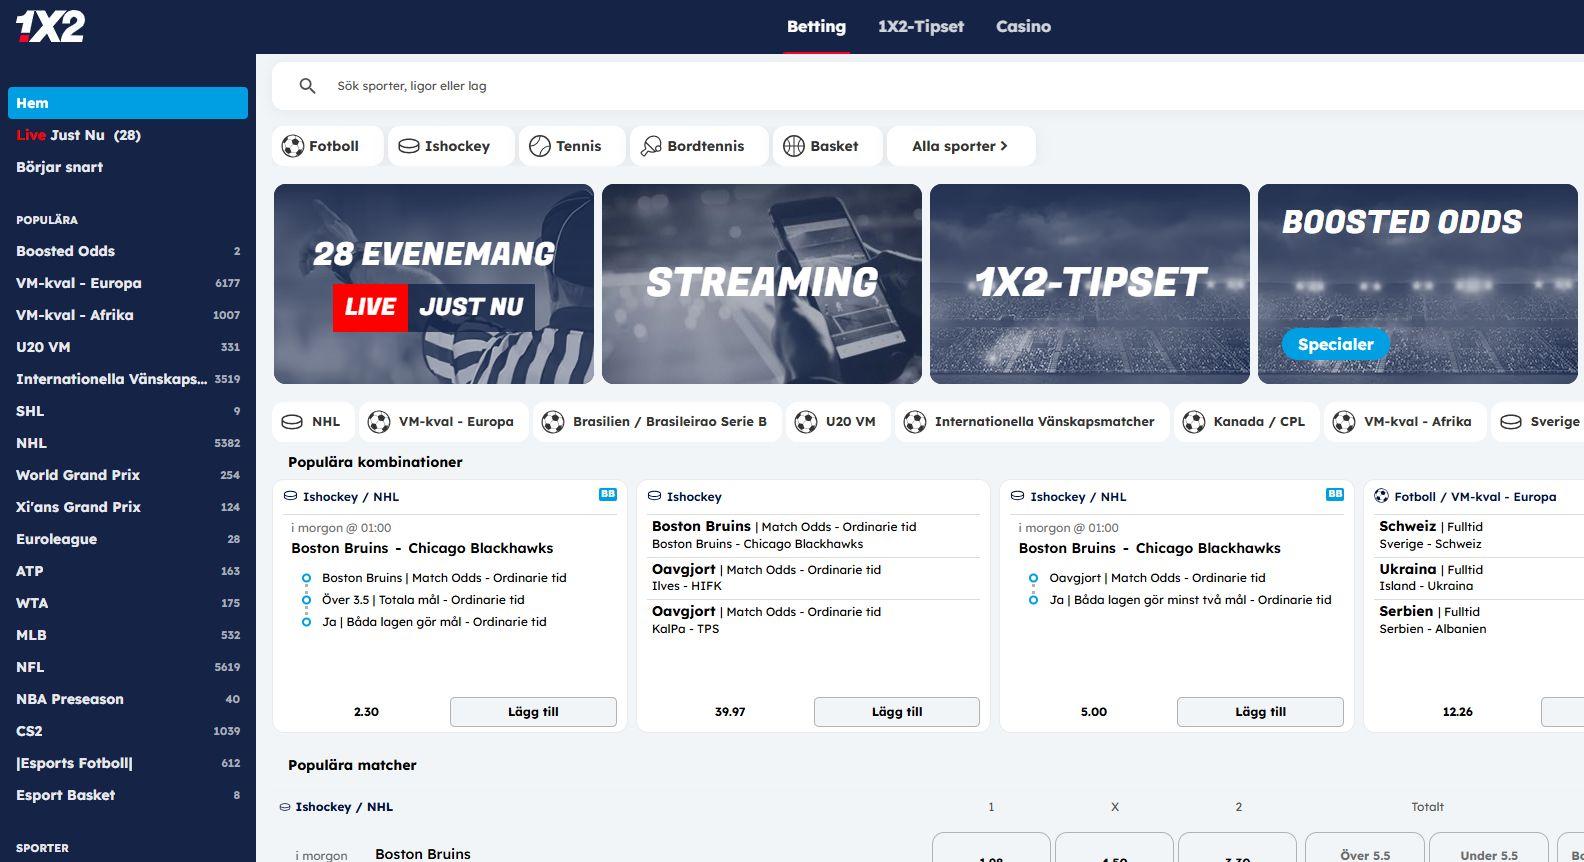Viewport: 1584px width, 862px height.
Task: Click the 1X2 logo
Action: [x=50, y=26]
